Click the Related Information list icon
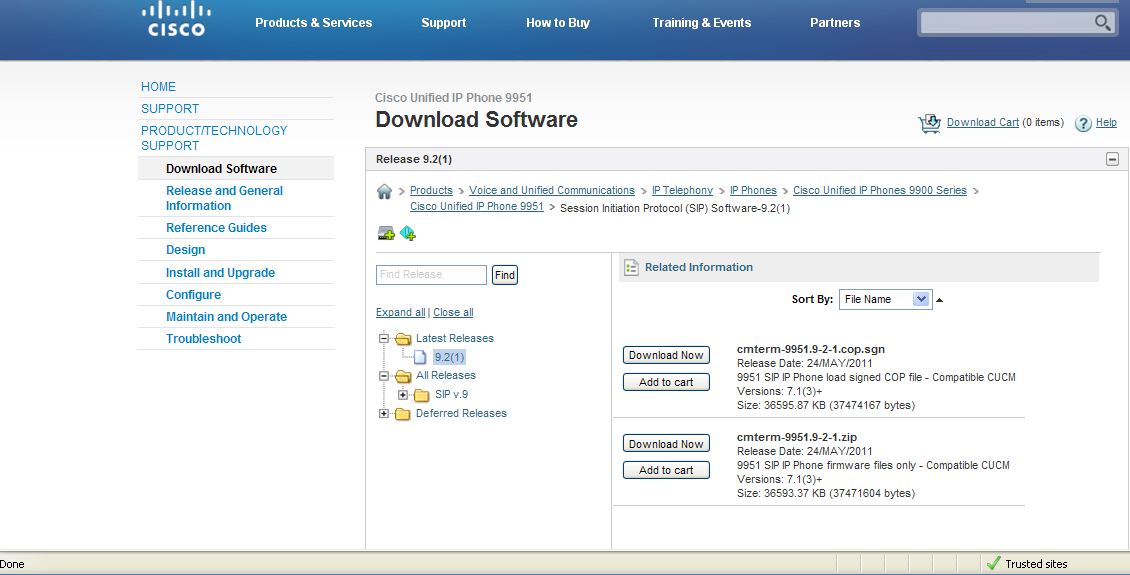 tap(631, 267)
